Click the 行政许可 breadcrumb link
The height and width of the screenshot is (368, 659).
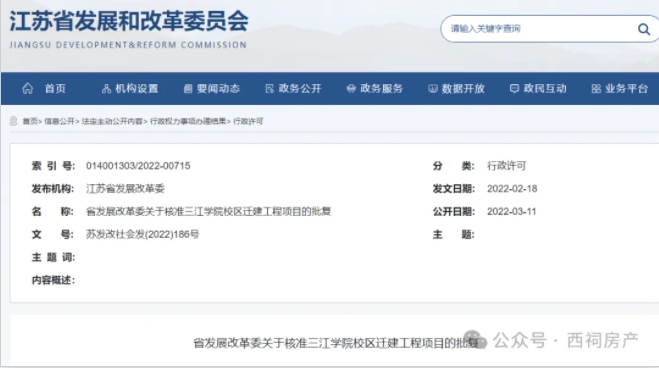tap(248, 121)
